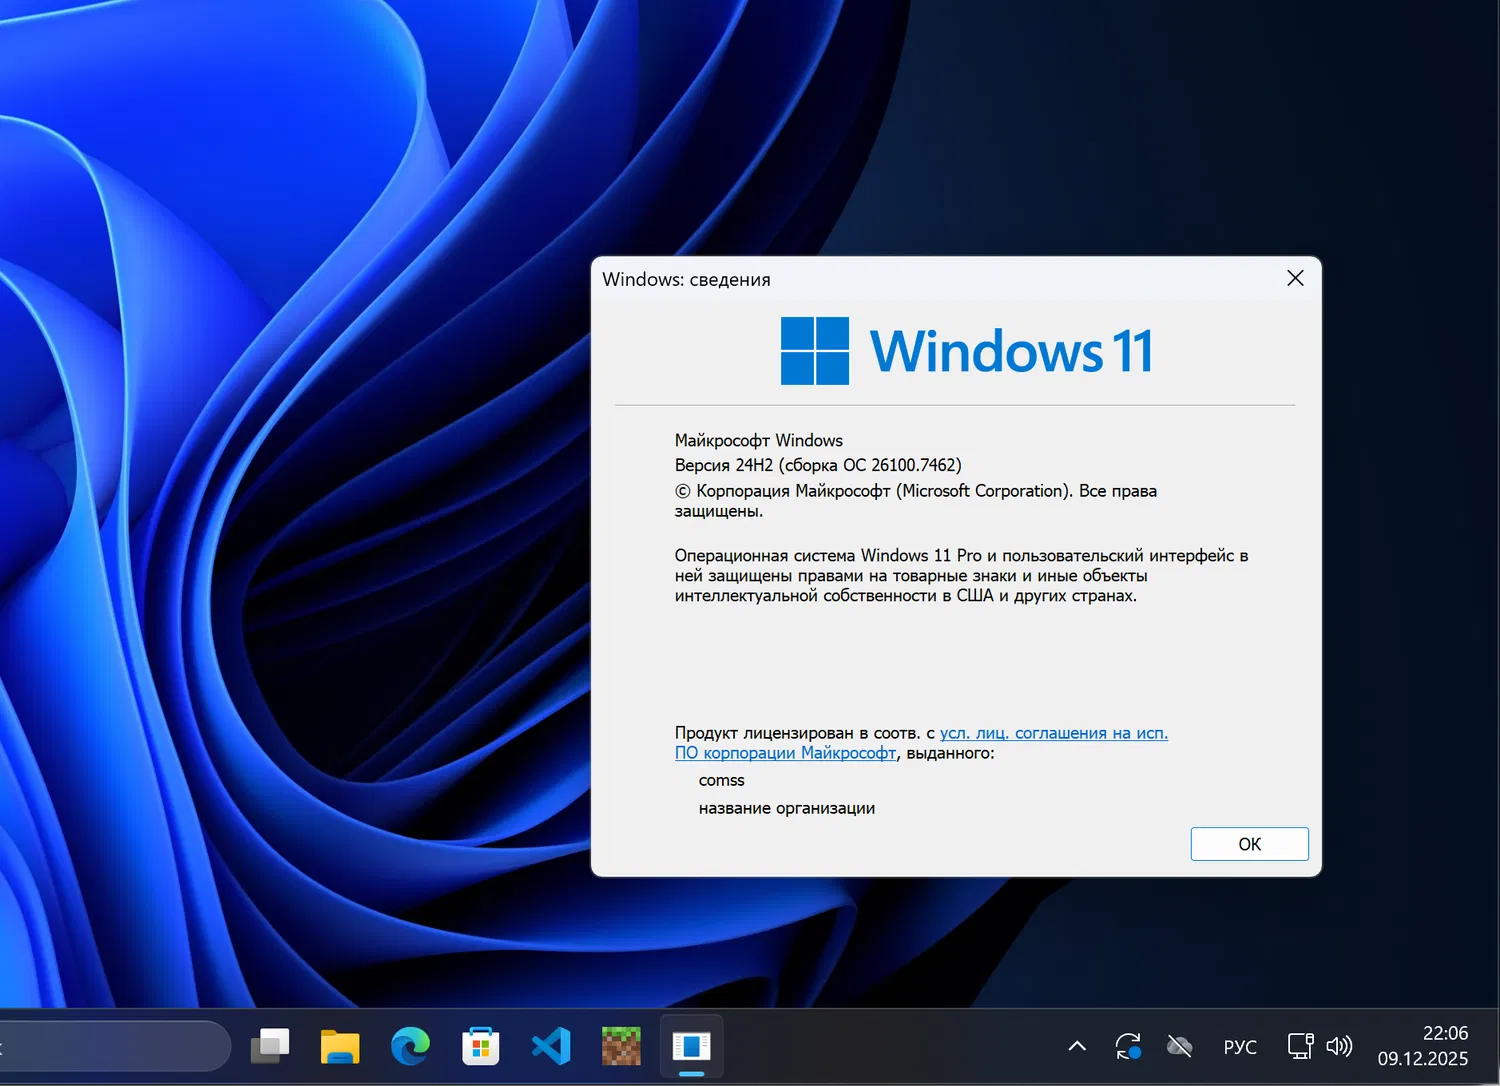Expand hidden system tray icons
The image size is (1500, 1086).
click(1076, 1046)
